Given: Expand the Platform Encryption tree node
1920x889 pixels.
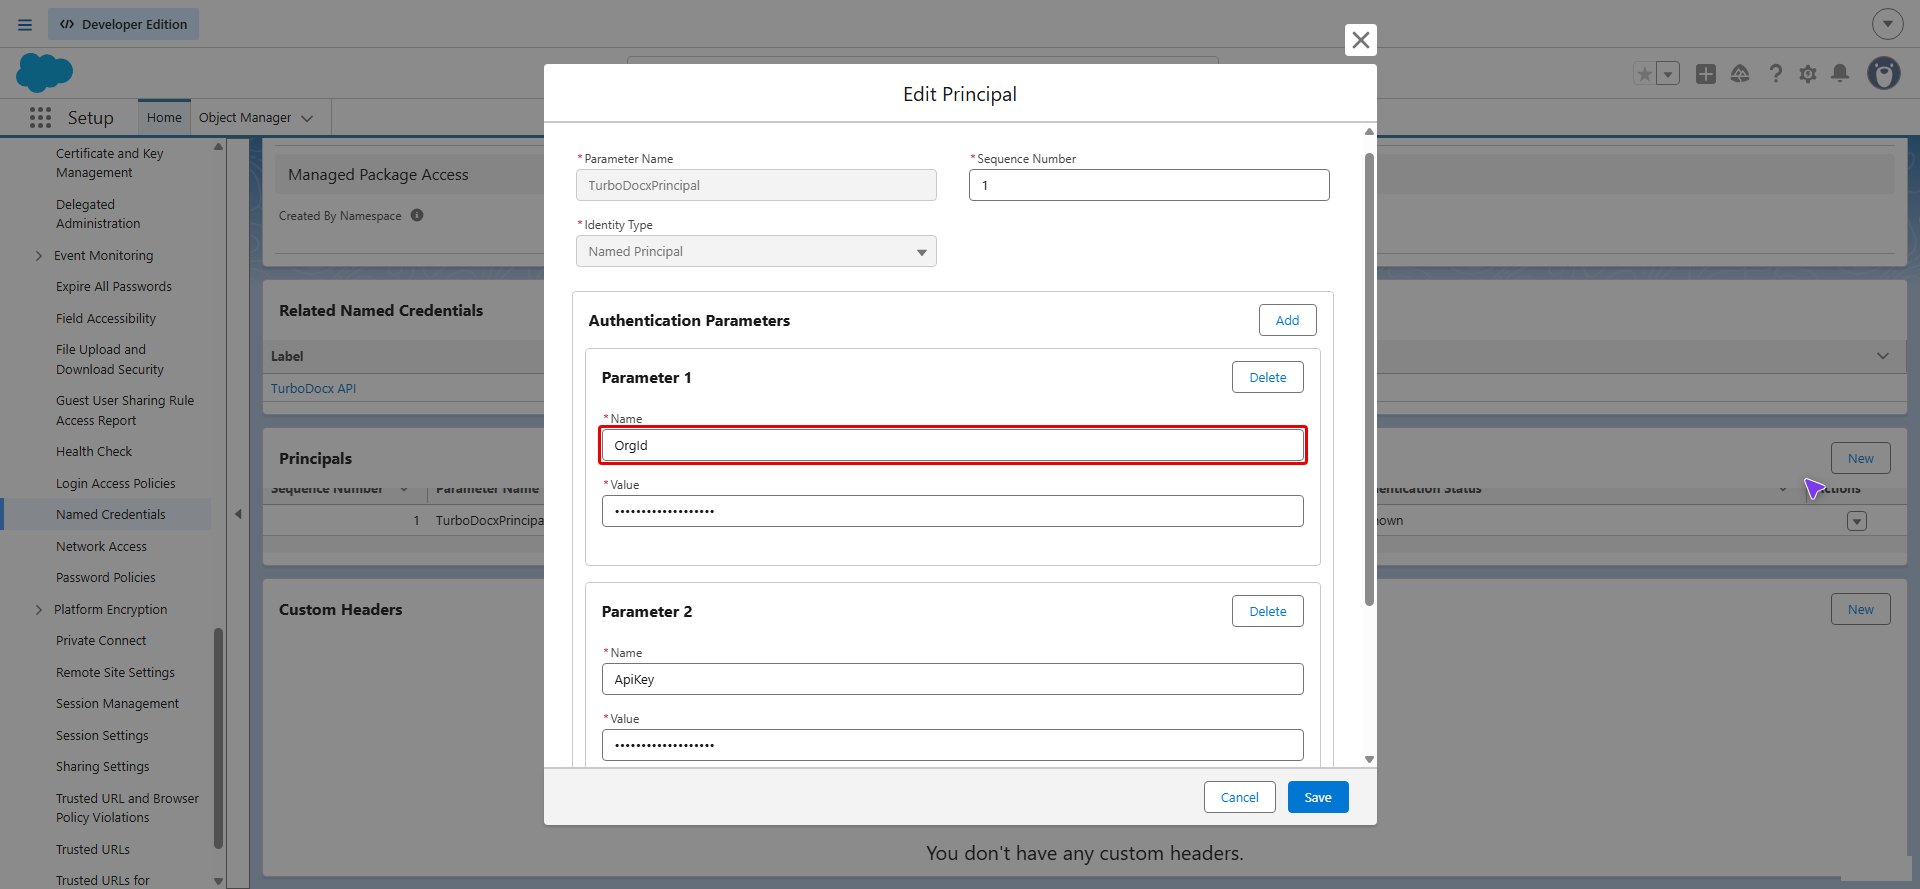Looking at the screenshot, I should (x=39, y=610).
